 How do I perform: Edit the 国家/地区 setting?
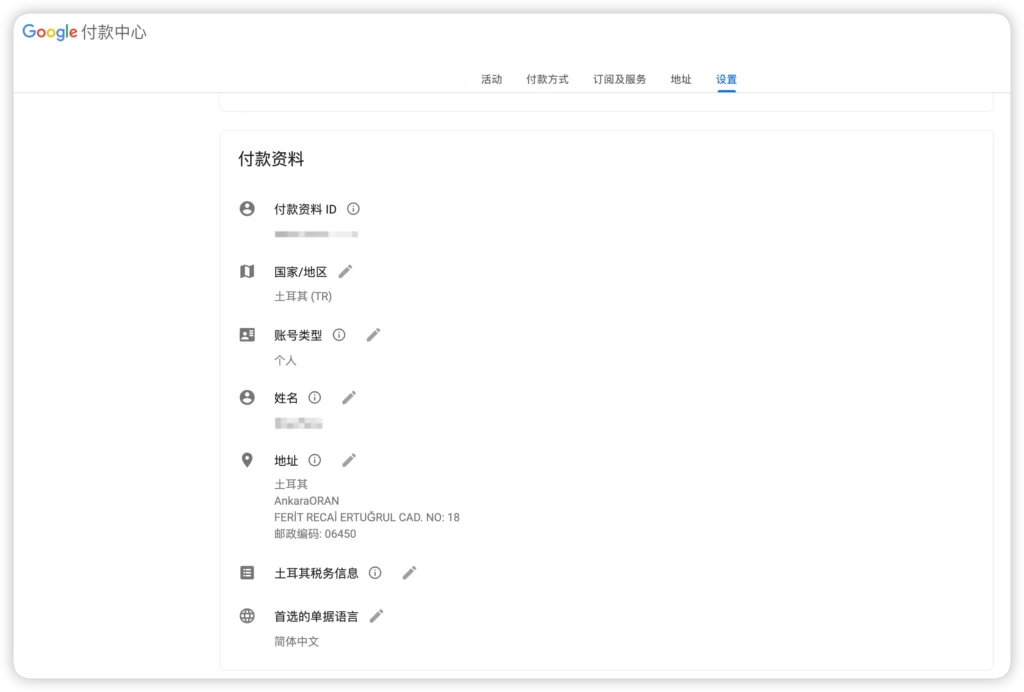345,271
